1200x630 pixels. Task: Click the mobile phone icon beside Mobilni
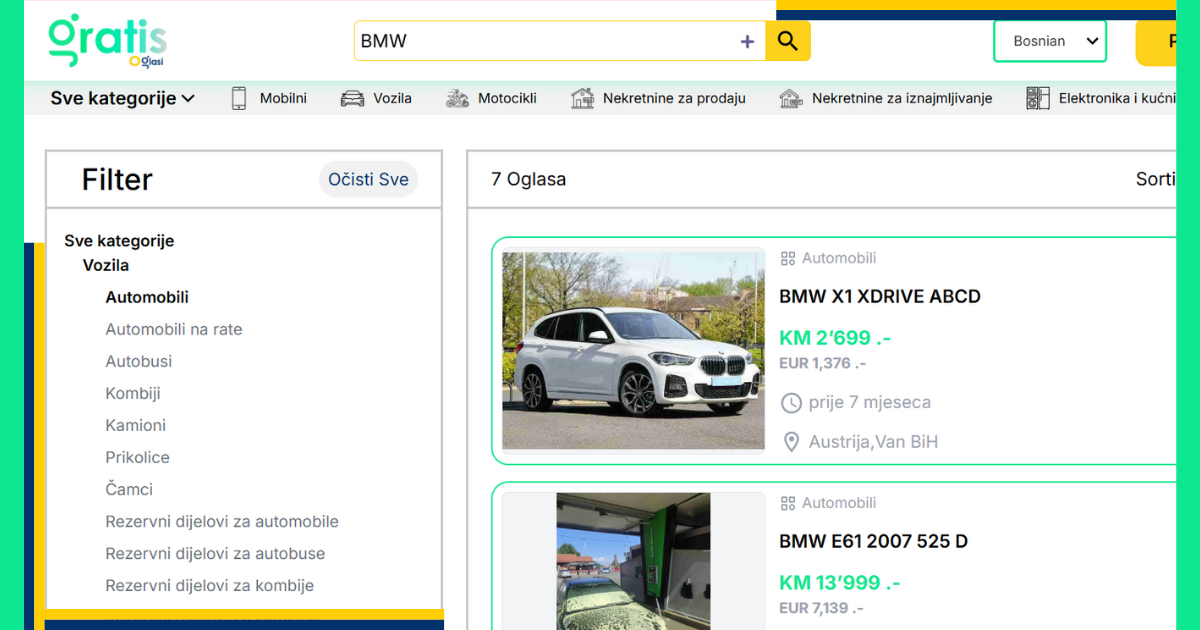(x=239, y=98)
